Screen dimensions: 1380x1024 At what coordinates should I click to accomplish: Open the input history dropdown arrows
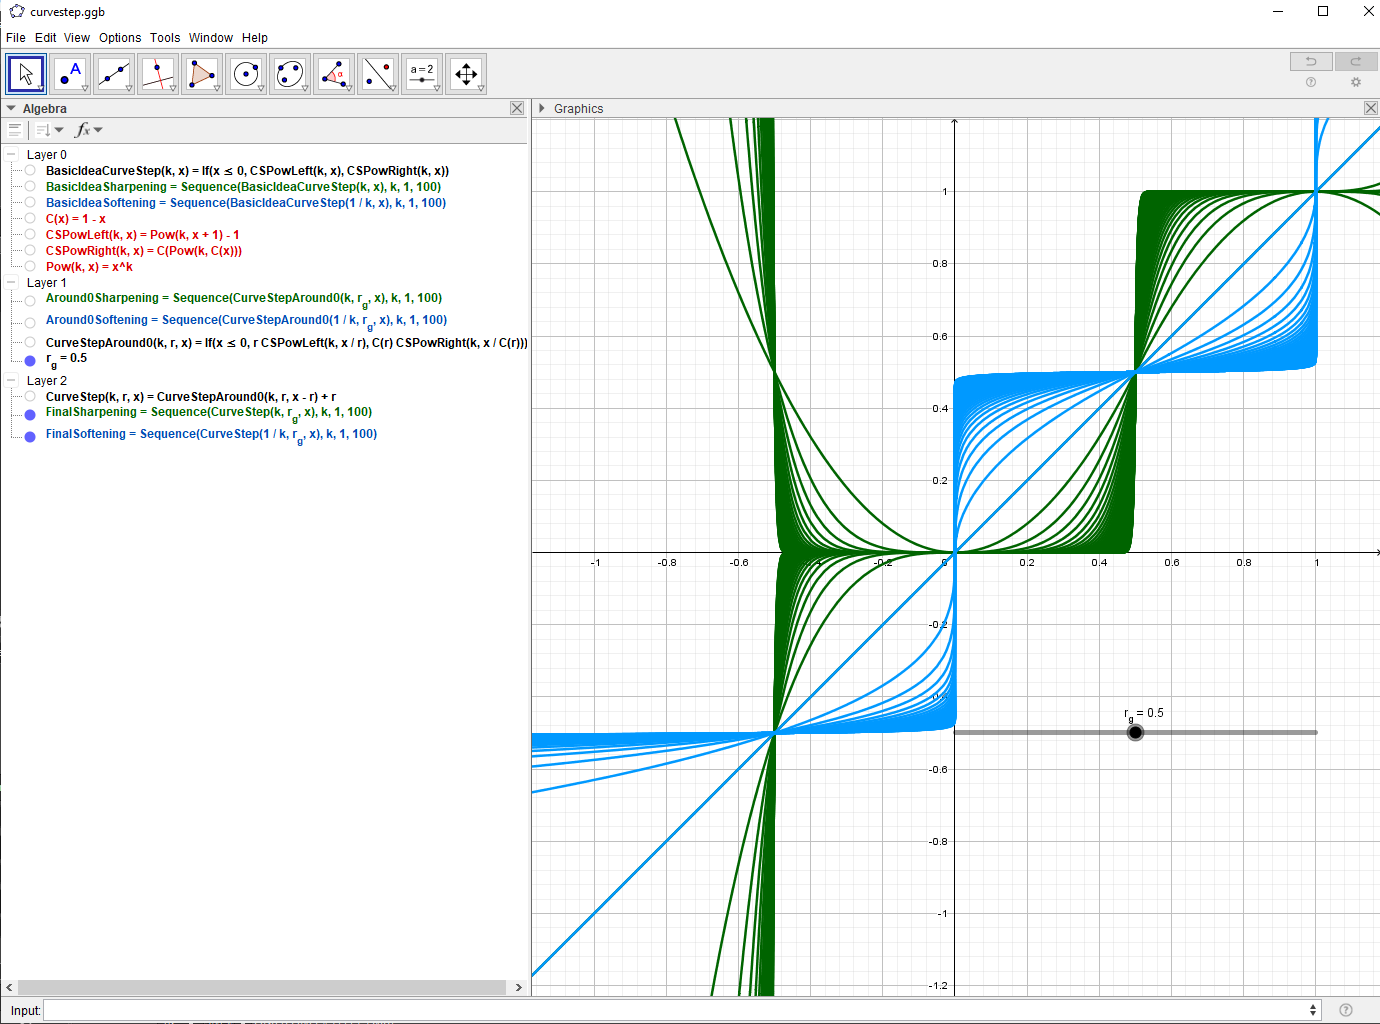pos(1313,1010)
